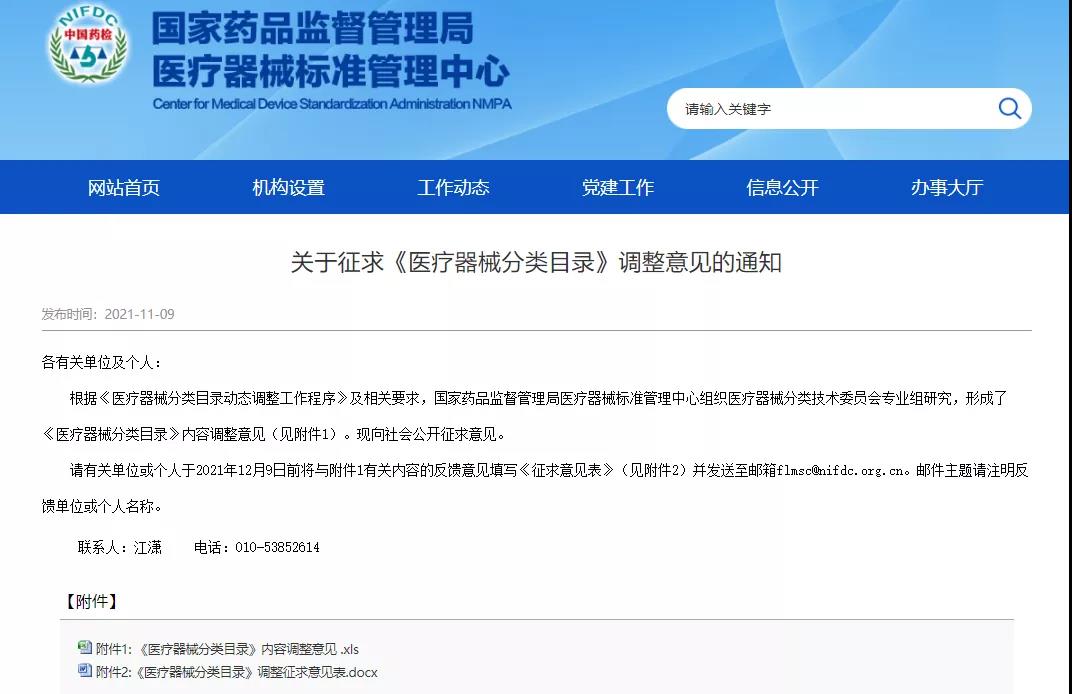
Task: Click the magnifying glass search icon
Action: click(x=1008, y=108)
